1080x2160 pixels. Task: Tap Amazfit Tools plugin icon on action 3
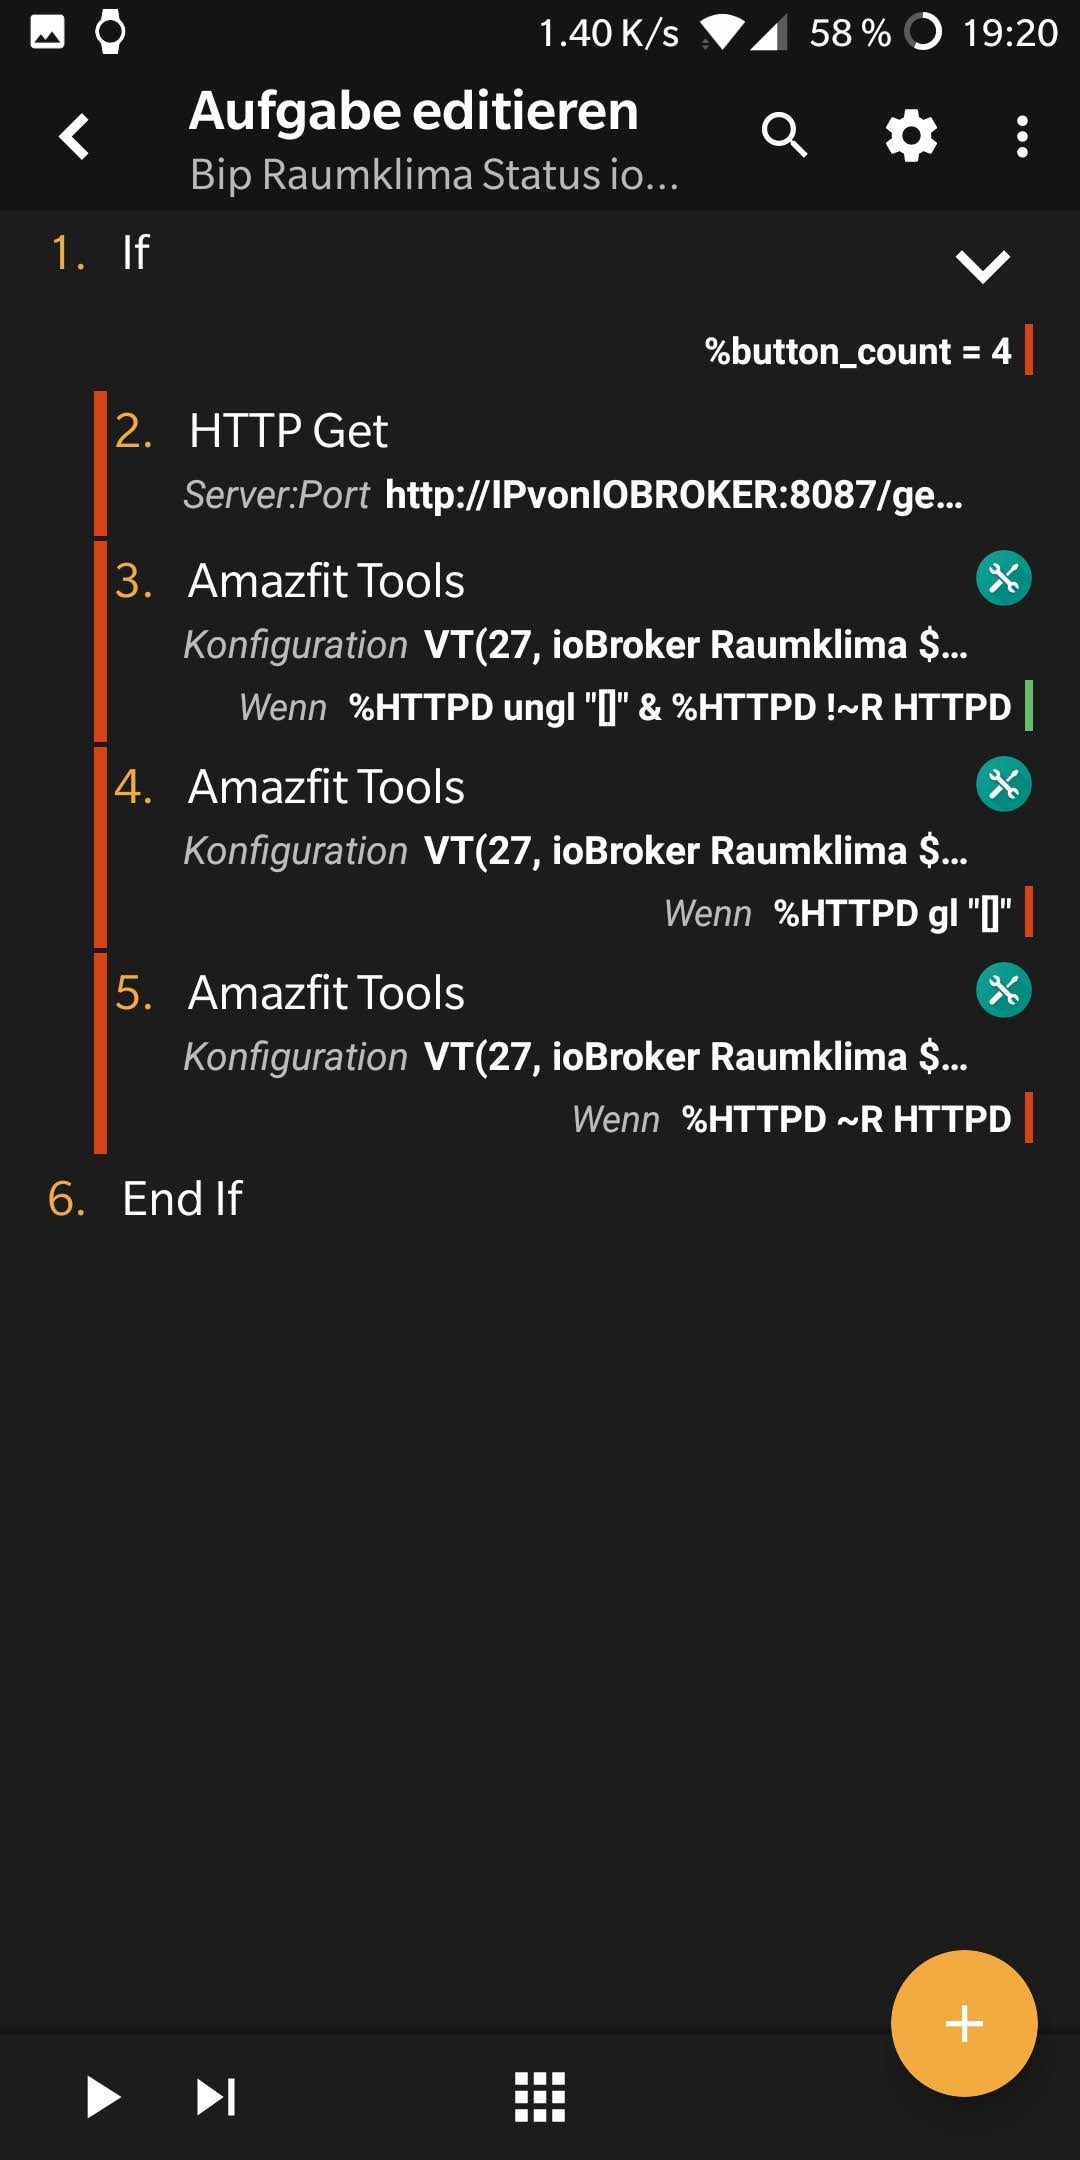(1003, 578)
